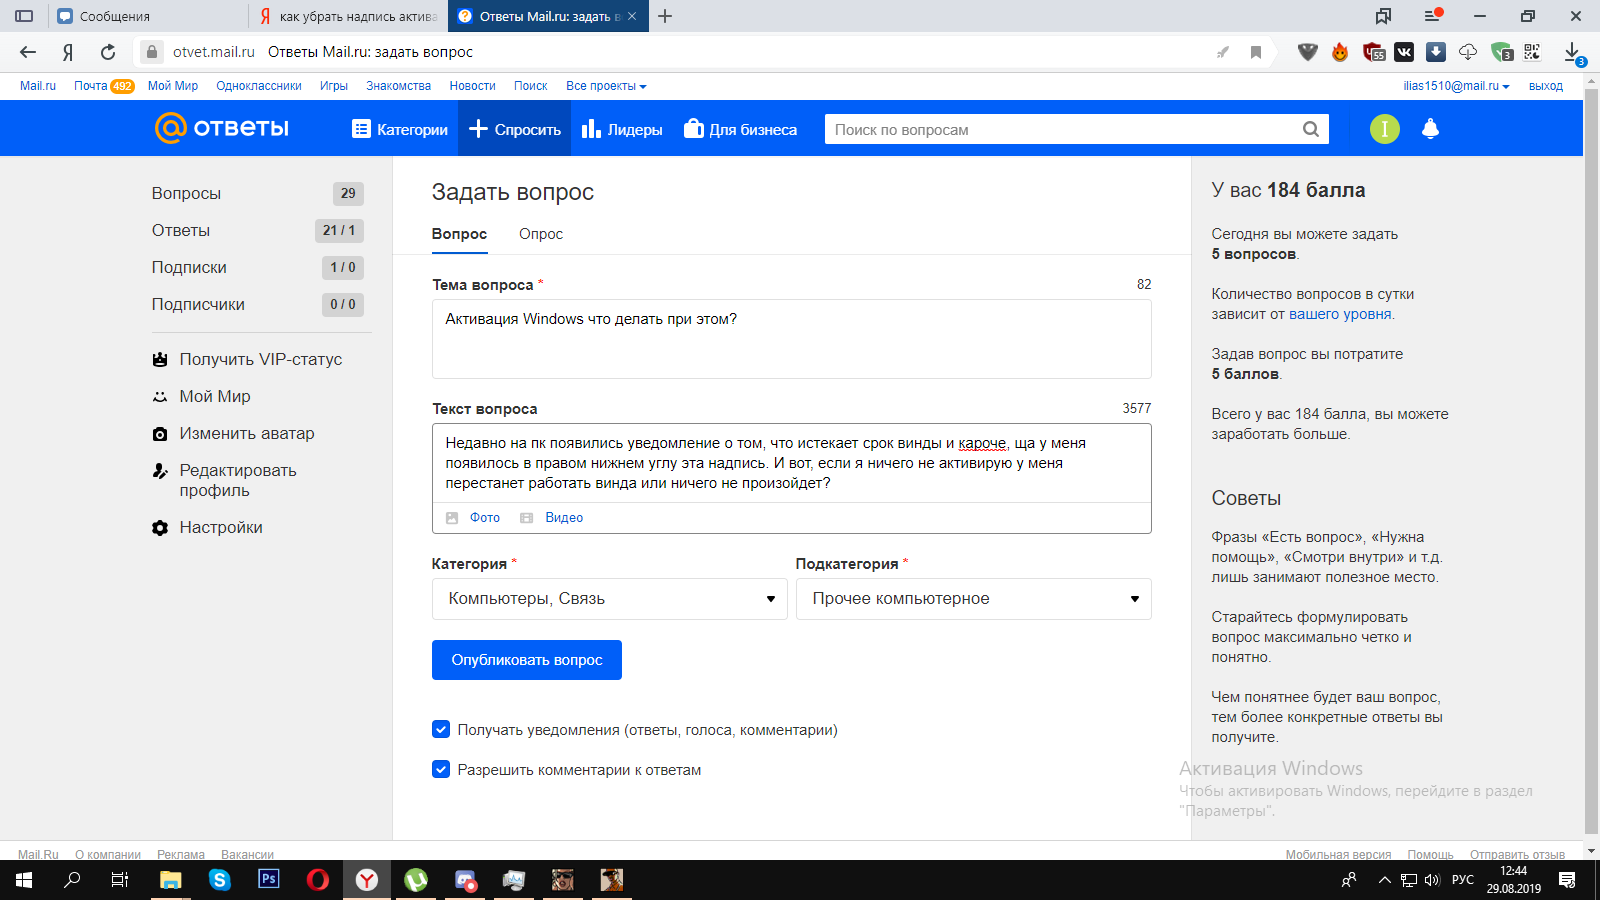Reload the page

tap(108, 52)
